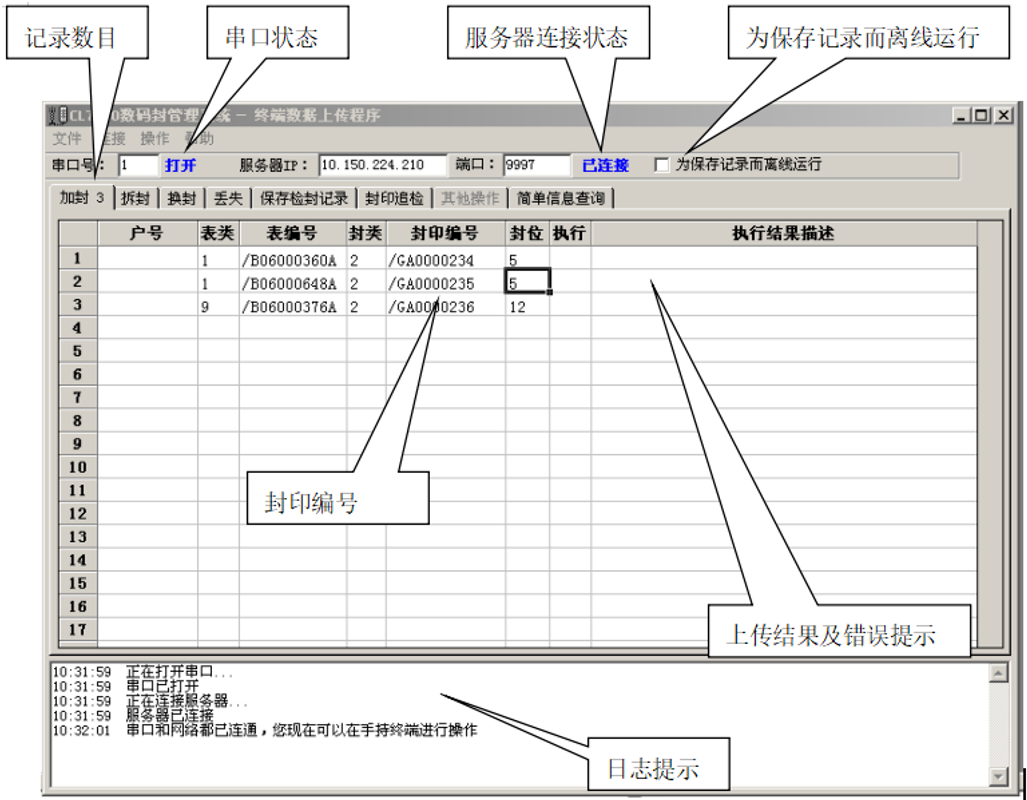Click the blue 打开 serial port status
Viewport: 1027px width, 800px height.
(181, 165)
